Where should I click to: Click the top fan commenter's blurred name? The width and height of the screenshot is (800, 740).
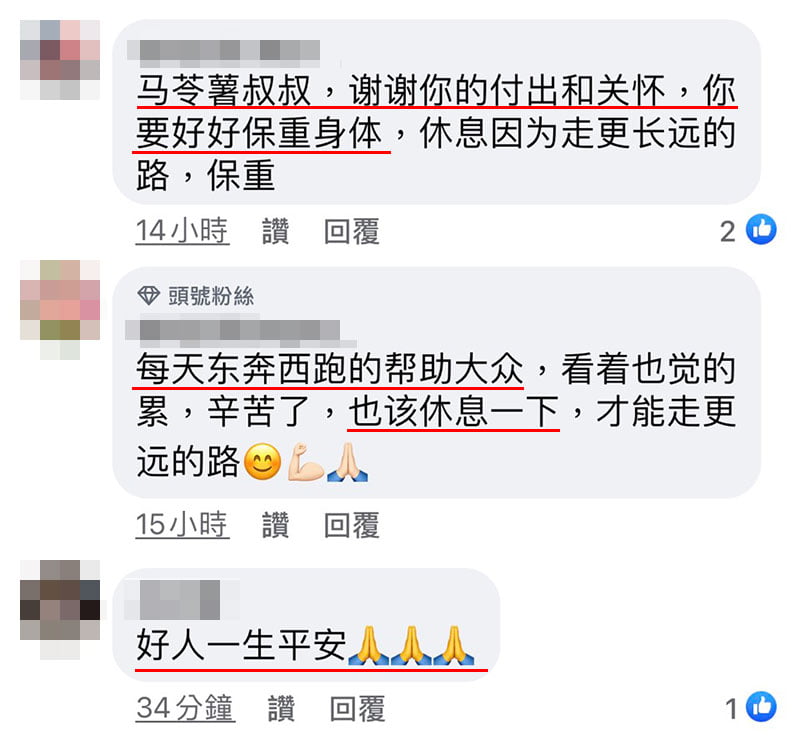tap(240, 333)
